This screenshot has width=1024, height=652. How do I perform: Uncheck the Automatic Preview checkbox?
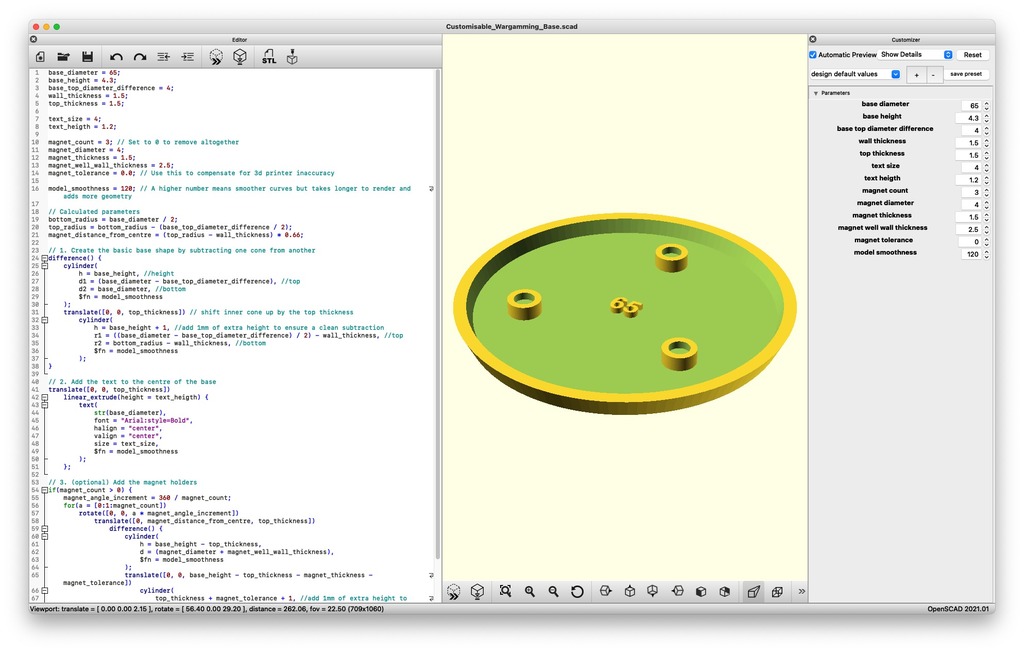pos(813,54)
